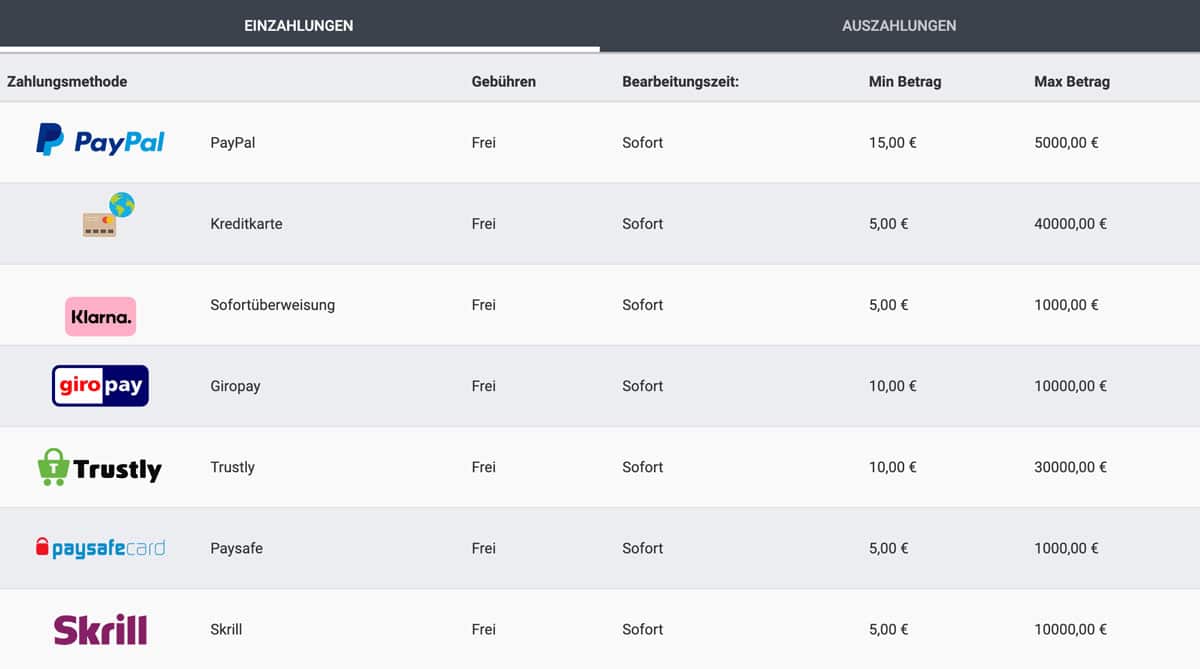Image resolution: width=1200 pixels, height=669 pixels.
Task: Click the giropay logo
Action: click(100, 386)
